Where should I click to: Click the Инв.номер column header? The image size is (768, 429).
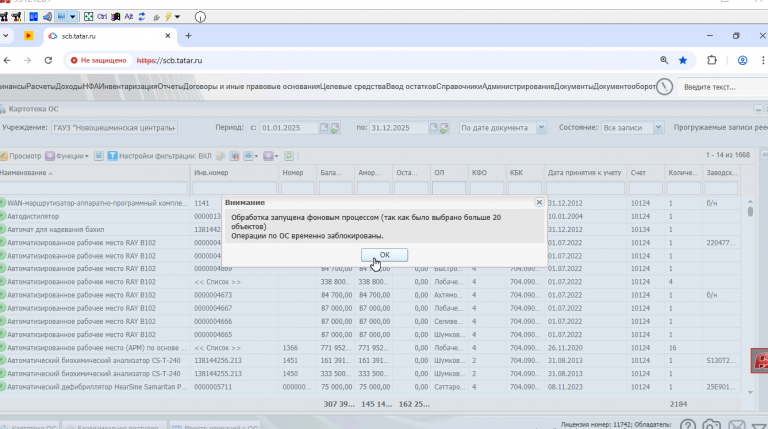tap(234, 172)
